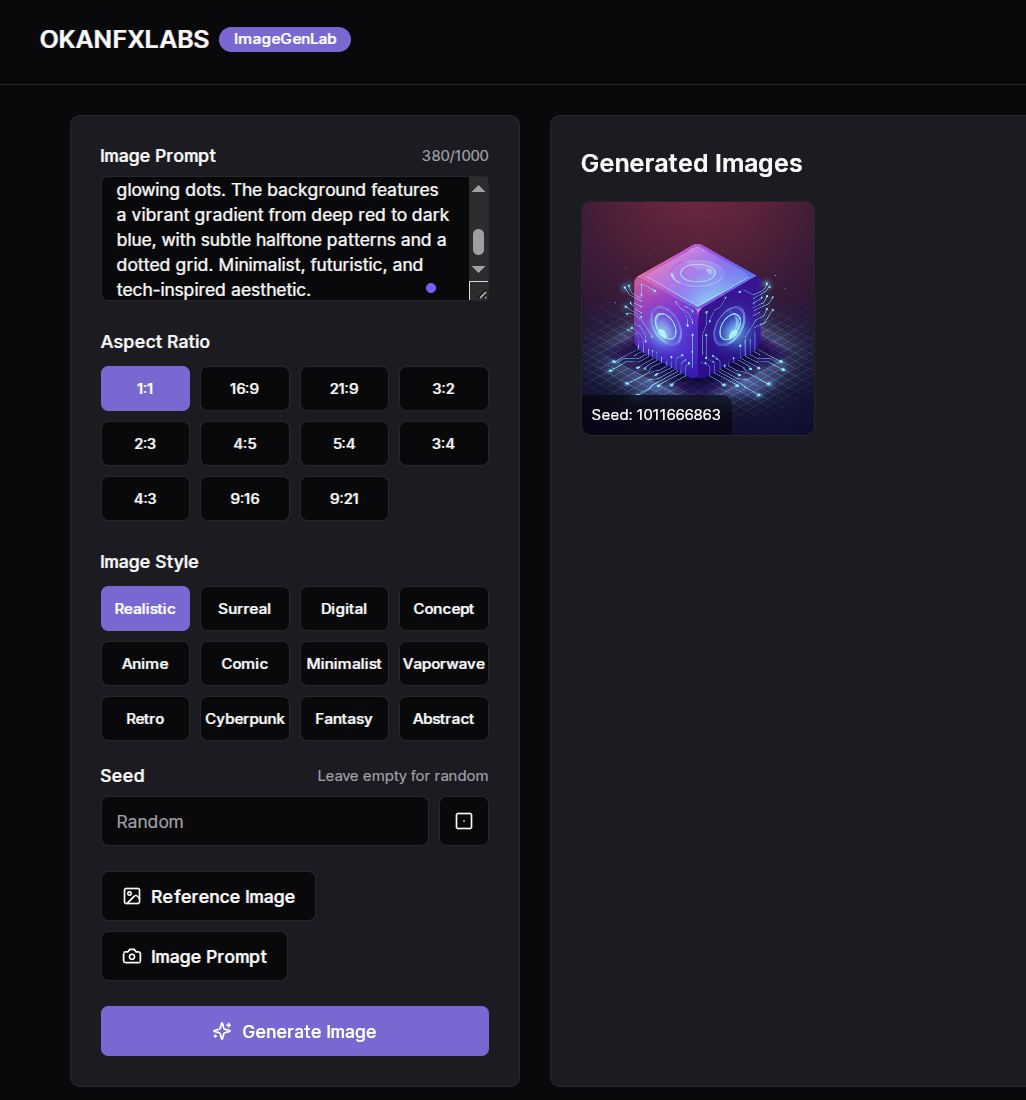The height and width of the screenshot is (1100, 1026).
Task: Click the prompt box scrollbar thumb
Action: (x=478, y=241)
